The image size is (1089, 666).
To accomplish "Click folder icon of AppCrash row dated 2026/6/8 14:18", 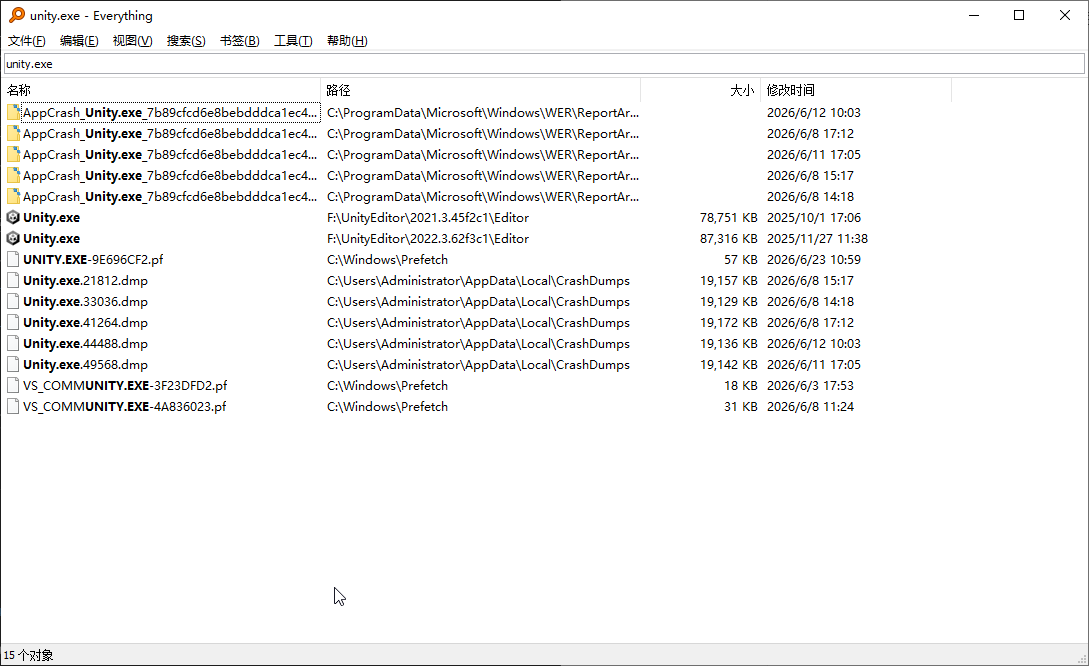I will 13,197.
